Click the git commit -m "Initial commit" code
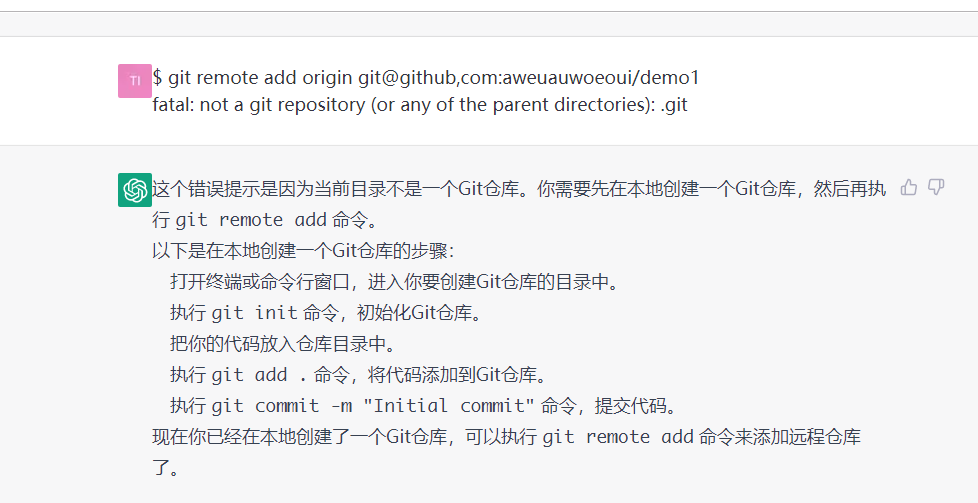This screenshot has width=978, height=503. click(x=373, y=406)
